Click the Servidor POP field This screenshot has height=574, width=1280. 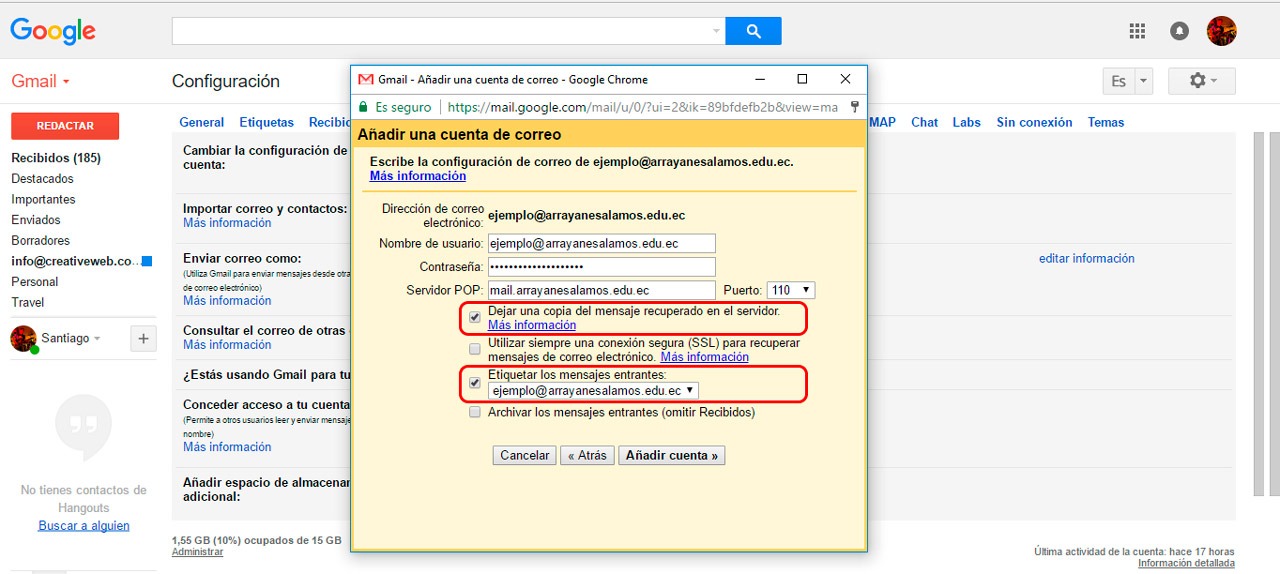pos(601,290)
